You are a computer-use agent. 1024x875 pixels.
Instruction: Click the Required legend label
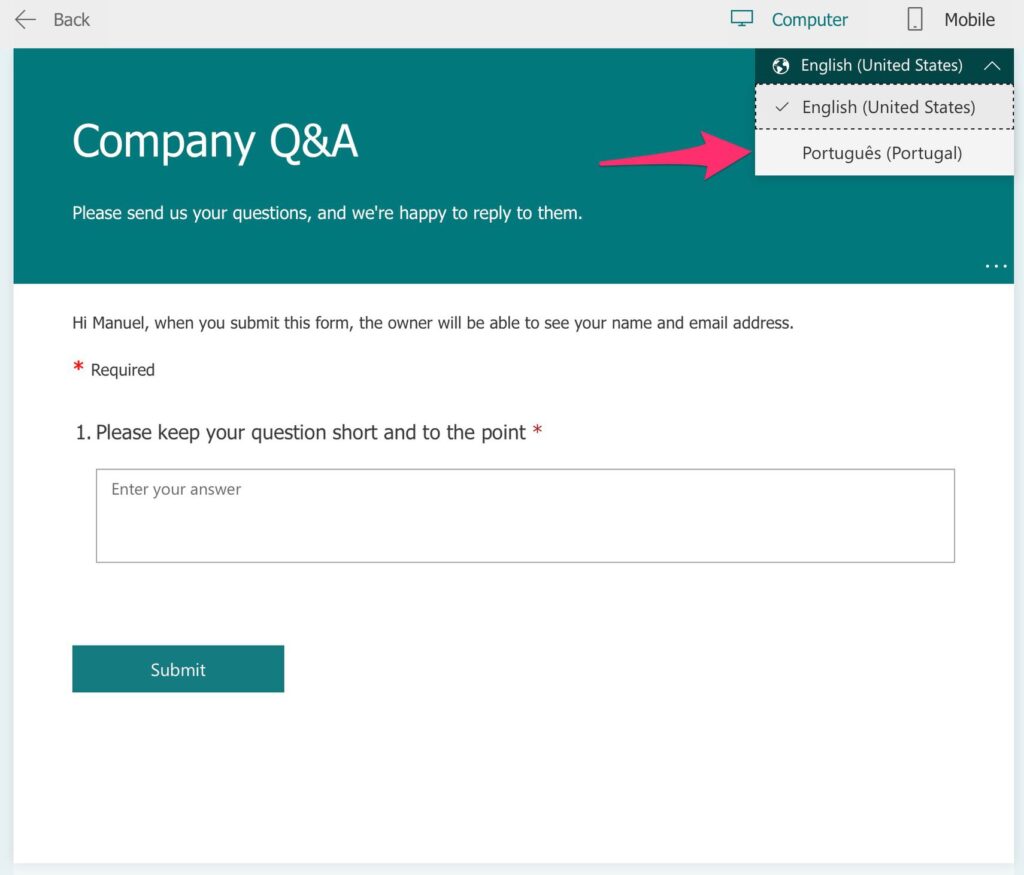pyautogui.click(x=122, y=370)
